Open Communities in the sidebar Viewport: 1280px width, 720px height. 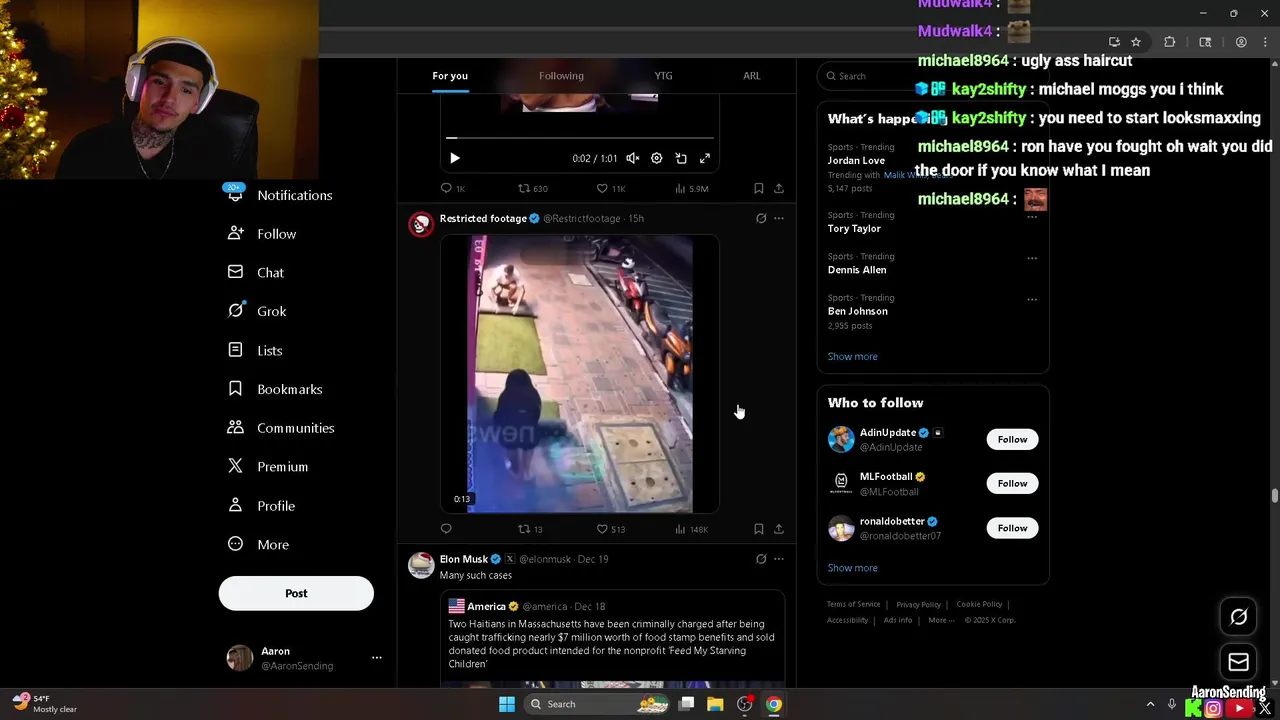pos(282,428)
